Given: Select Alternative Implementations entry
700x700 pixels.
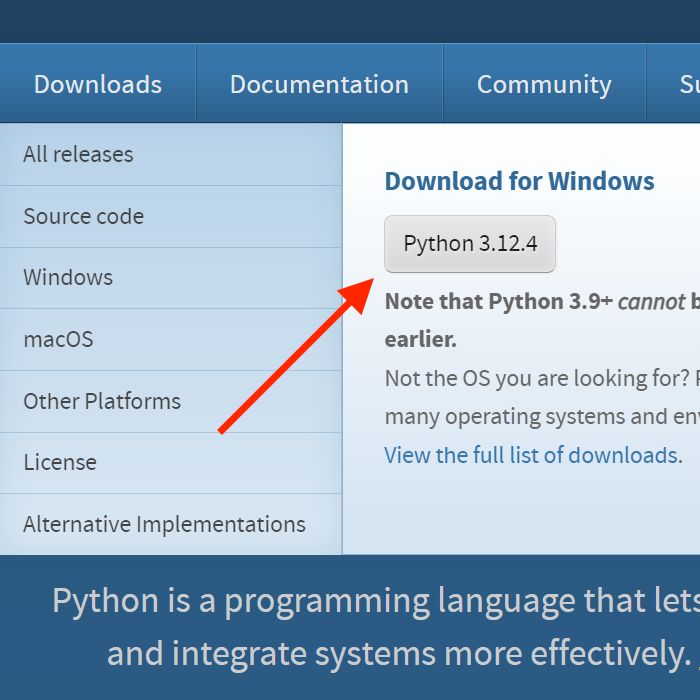Looking at the screenshot, I should [x=171, y=524].
